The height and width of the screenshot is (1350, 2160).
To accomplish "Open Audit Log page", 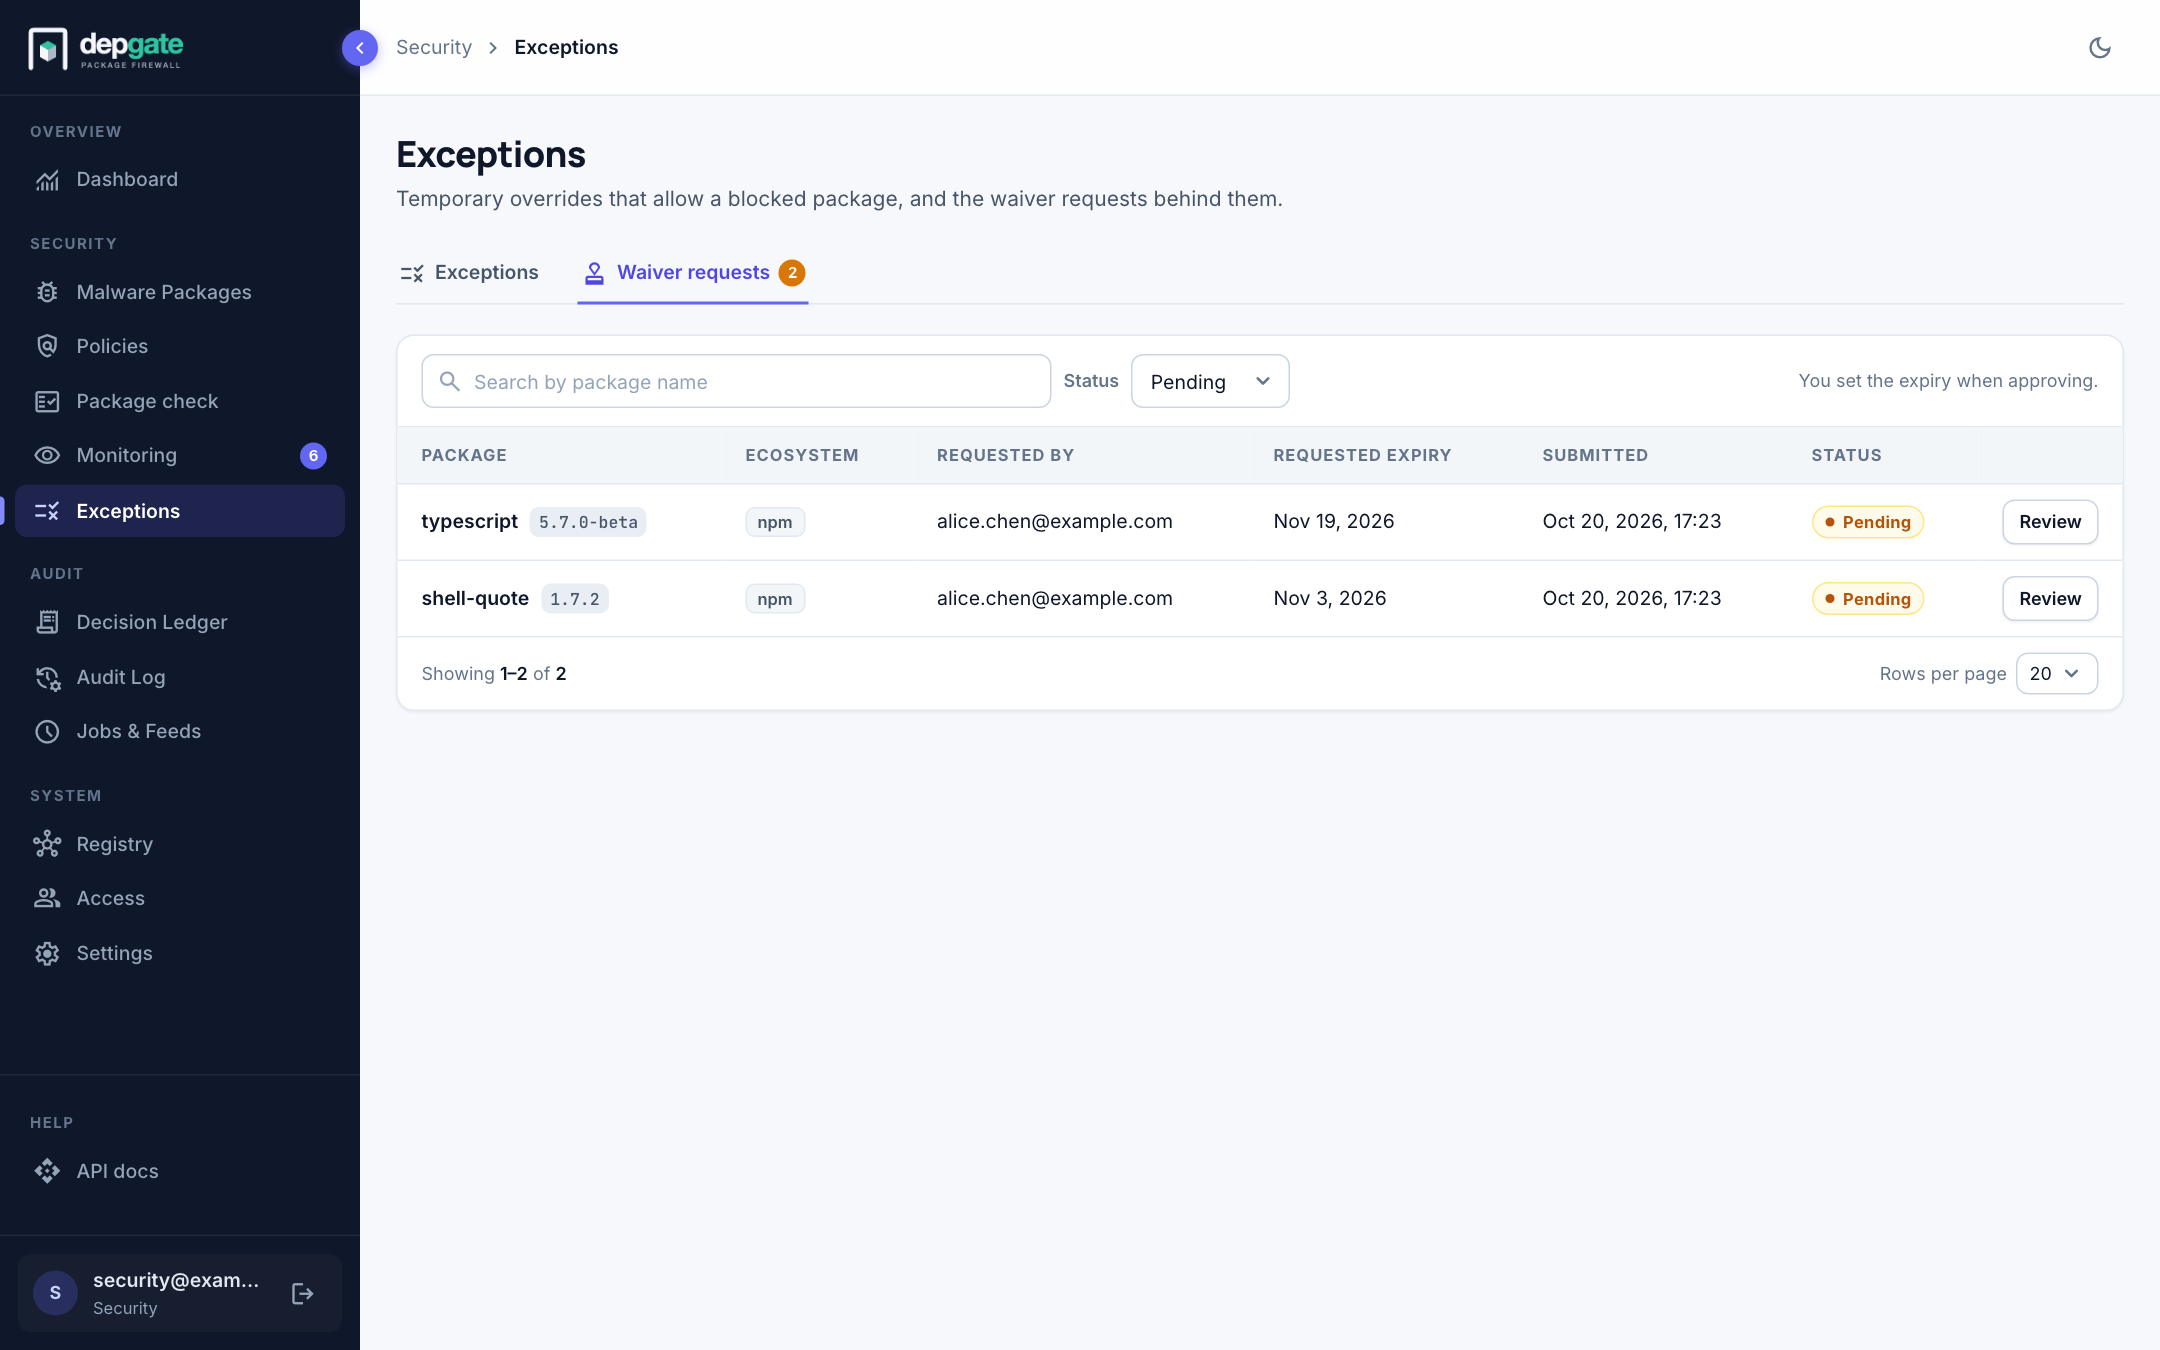I will pos(180,677).
